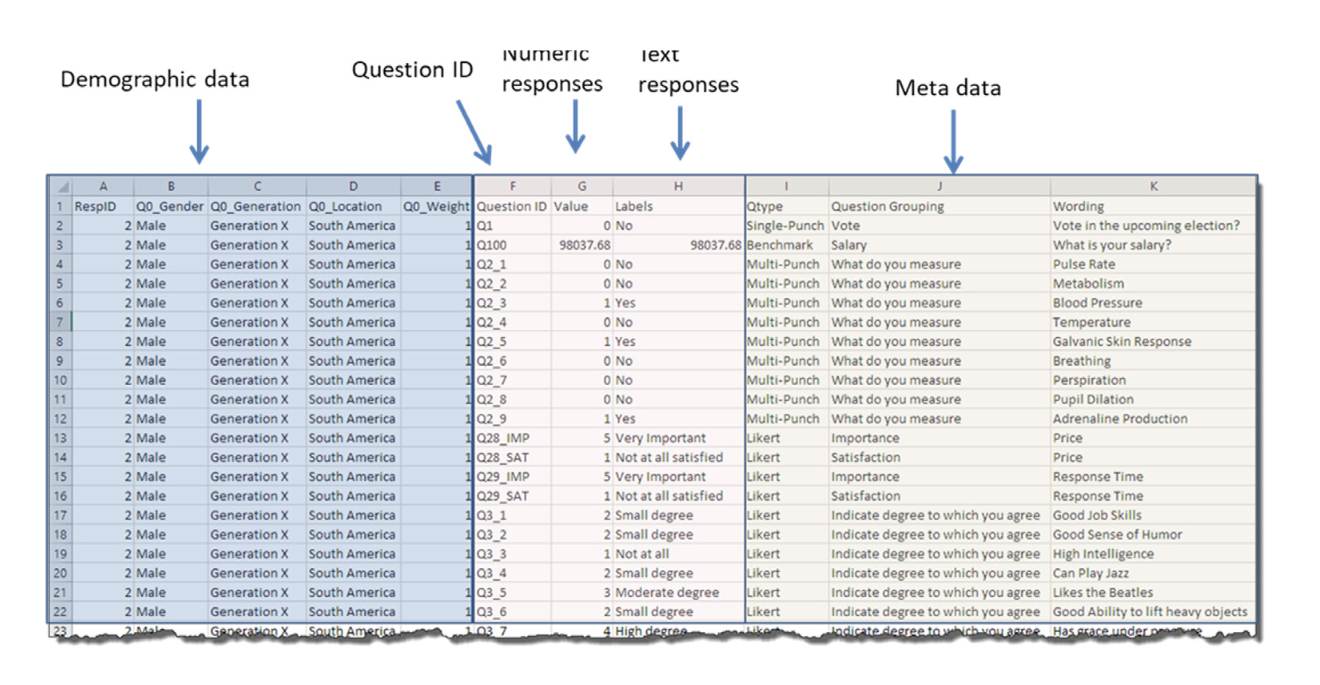1320x685 pixels.
Task: Click the Qtype header cell
Action: tap(787, 206)
